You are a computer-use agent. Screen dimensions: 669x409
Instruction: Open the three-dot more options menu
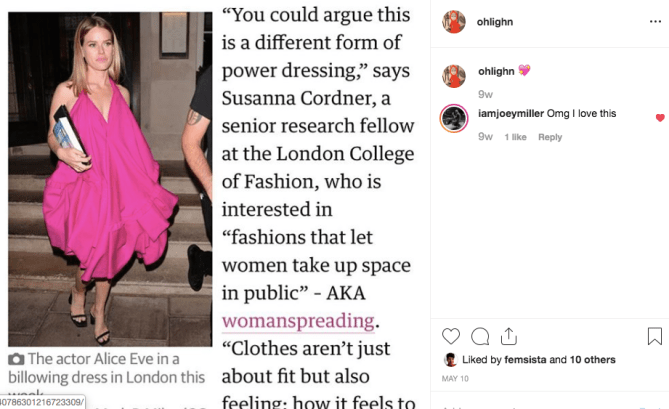click(655, 21)
